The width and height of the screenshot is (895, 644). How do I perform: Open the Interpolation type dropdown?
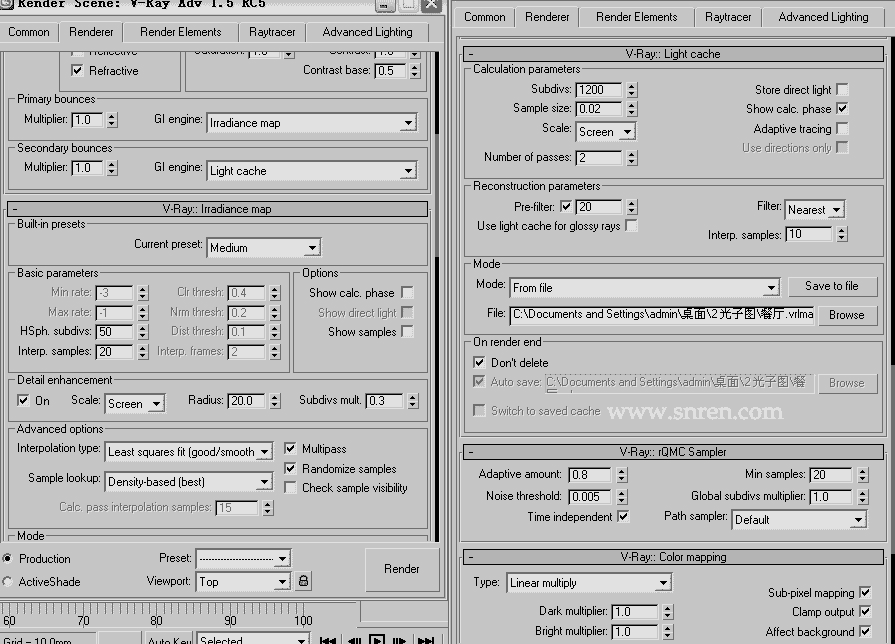pyautogui.click(x=189, y=452)
